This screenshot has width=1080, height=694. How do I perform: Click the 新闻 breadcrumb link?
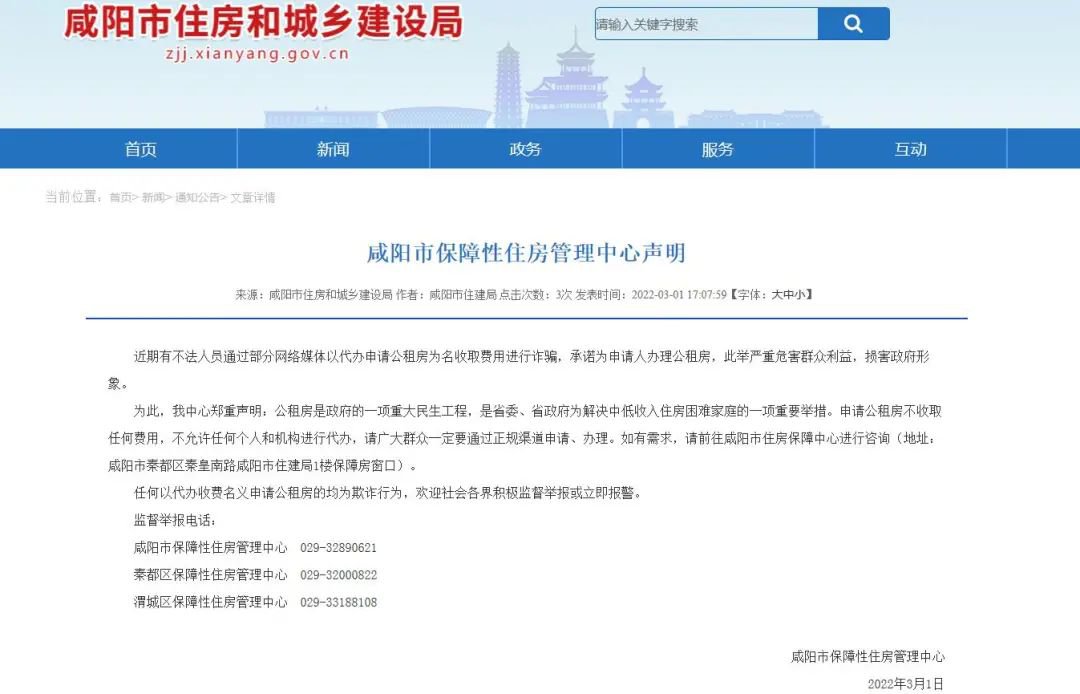click(153, 198)
